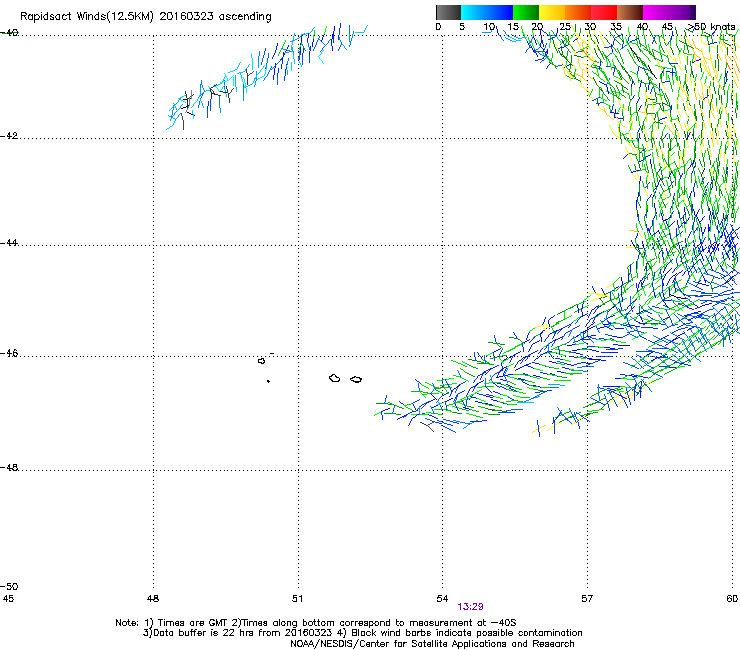The height and width of the screenshot is (650, 740).
Task: Click the orange 25-30 knots legend swatch
Action: (578, 12)
